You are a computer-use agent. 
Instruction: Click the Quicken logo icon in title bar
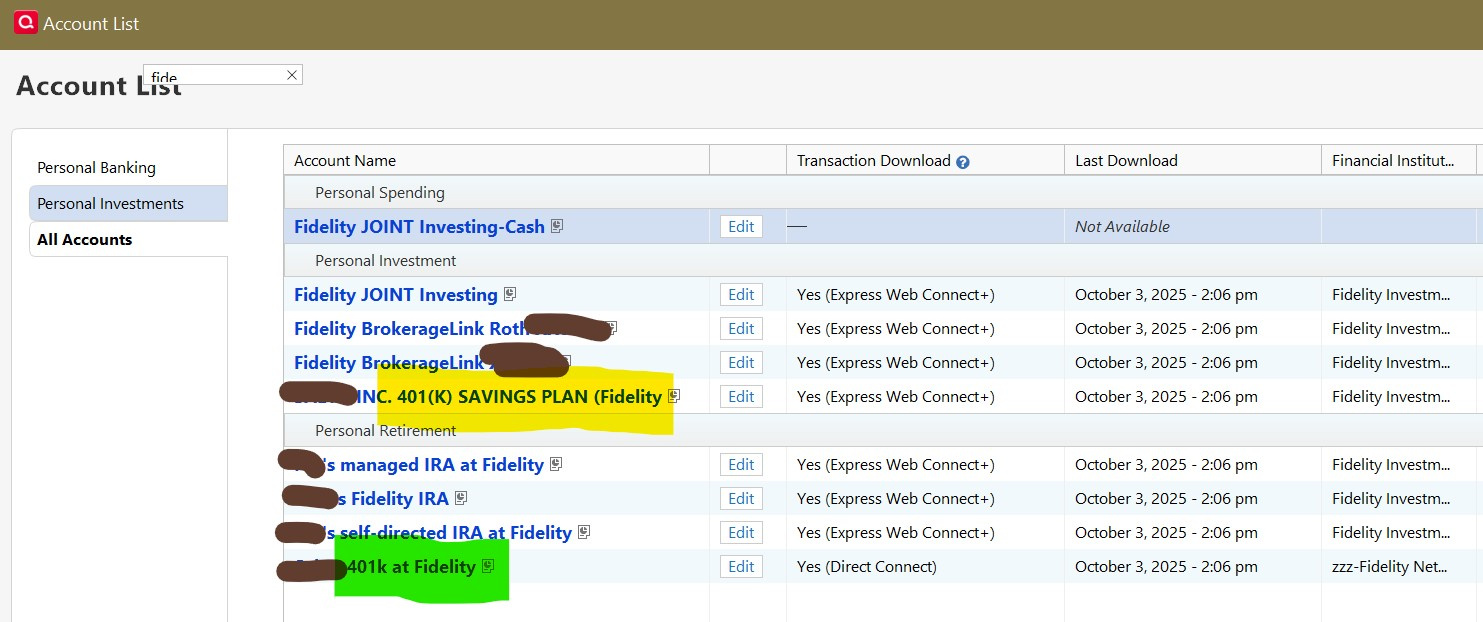click(x=25, y=23)
